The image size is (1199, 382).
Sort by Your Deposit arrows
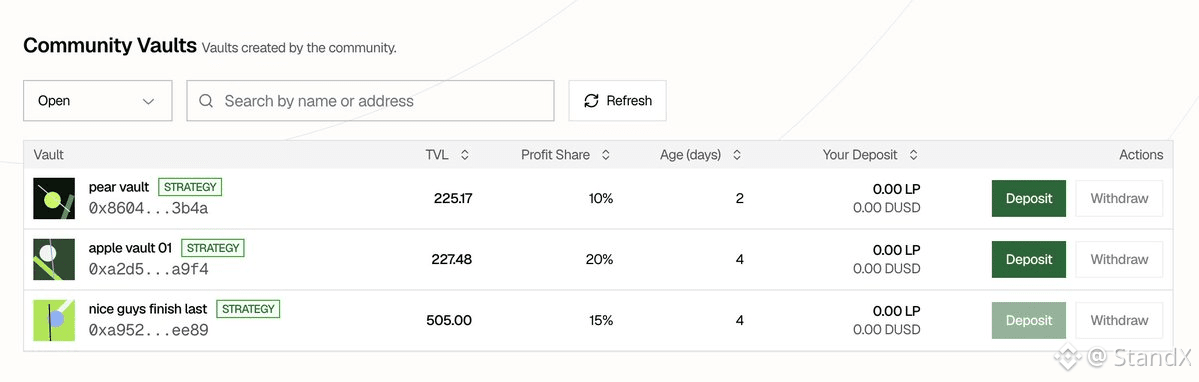pyautogui.click(x=913, y=155)
